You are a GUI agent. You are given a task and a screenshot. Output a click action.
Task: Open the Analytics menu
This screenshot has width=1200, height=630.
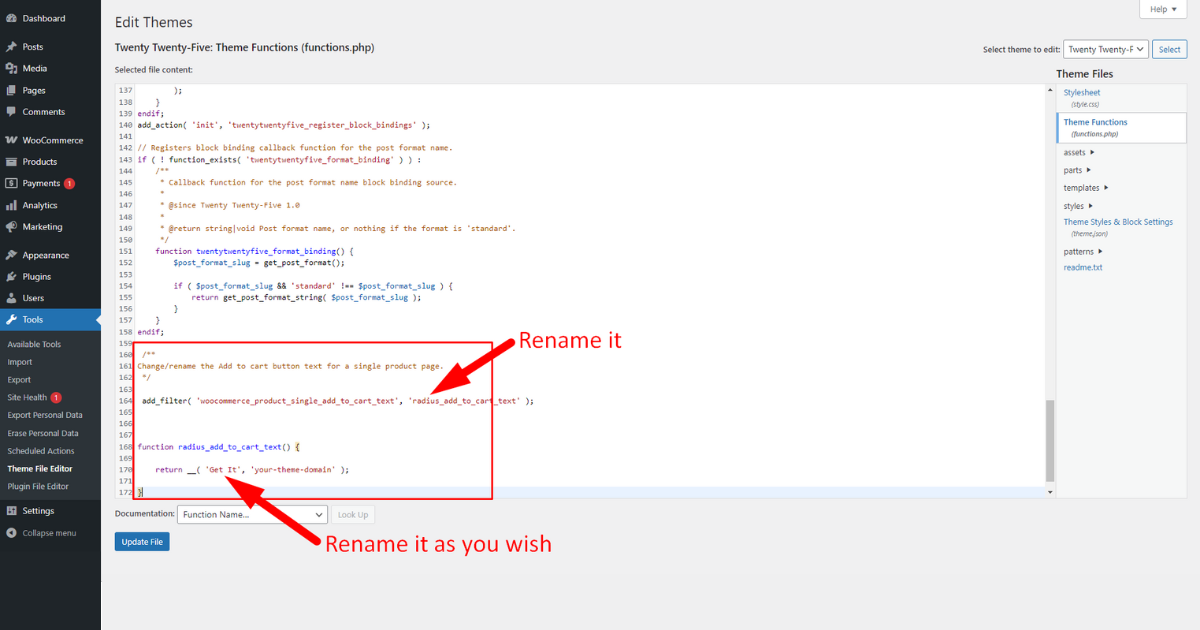(x=50, y=205)
